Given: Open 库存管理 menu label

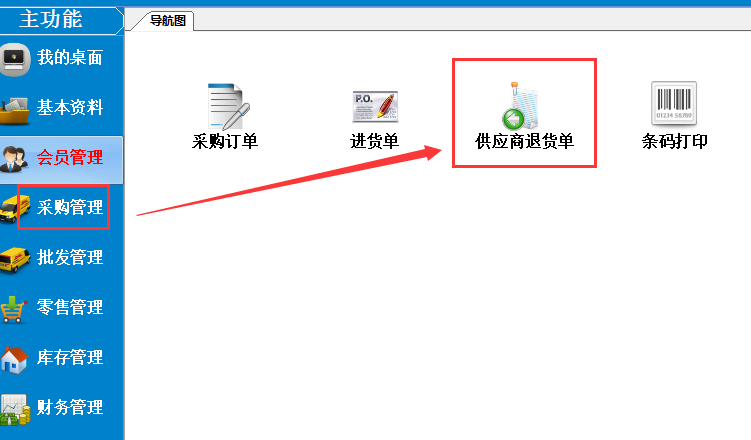Looking at the screenshot, I should [70, 357].
